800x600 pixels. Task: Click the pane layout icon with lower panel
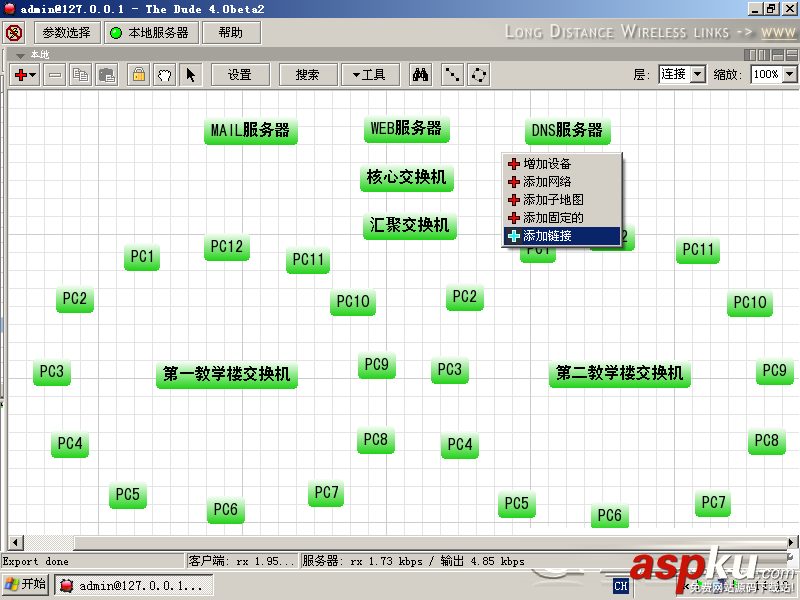coord(778,55)
